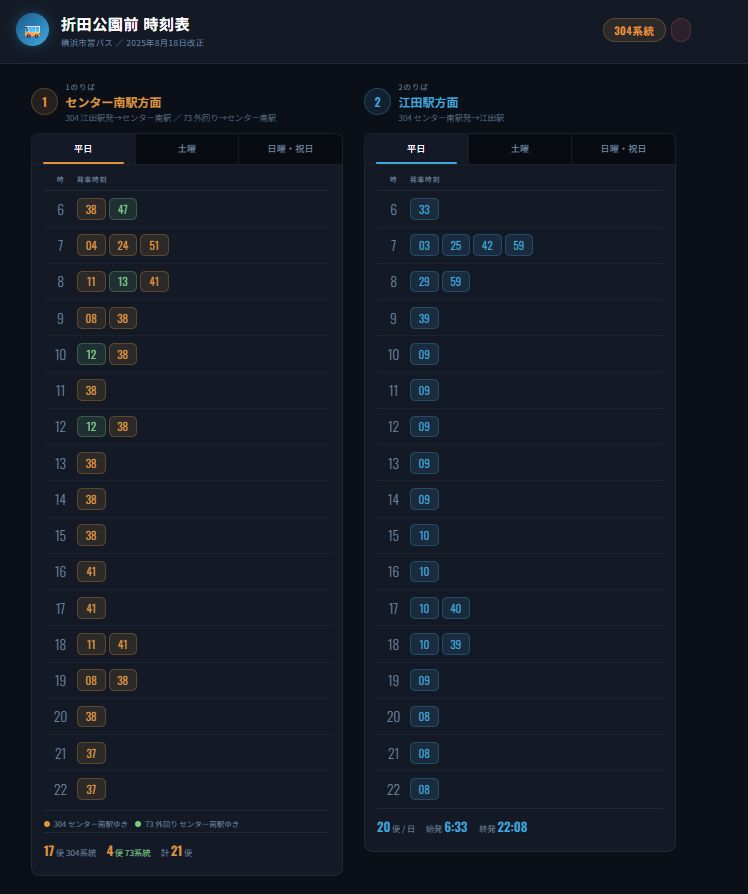Click the green 13 departure at 8 o'clock
The image size is (748, 894).
pyautogui.click(x=123, y=282)
